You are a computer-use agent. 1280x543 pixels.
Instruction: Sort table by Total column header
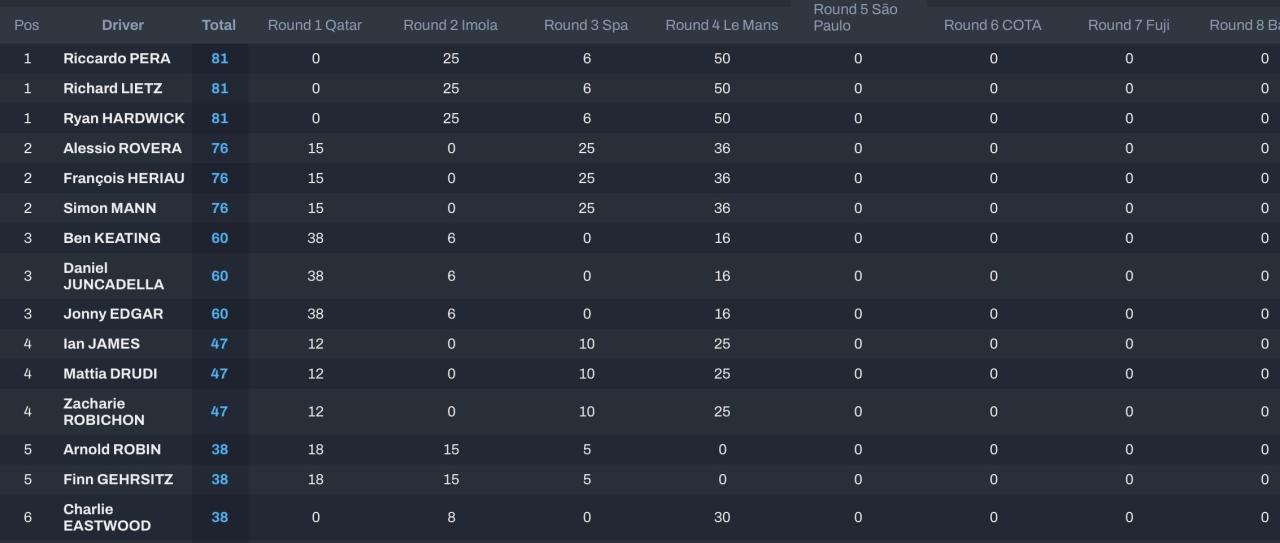pos(219,25)
